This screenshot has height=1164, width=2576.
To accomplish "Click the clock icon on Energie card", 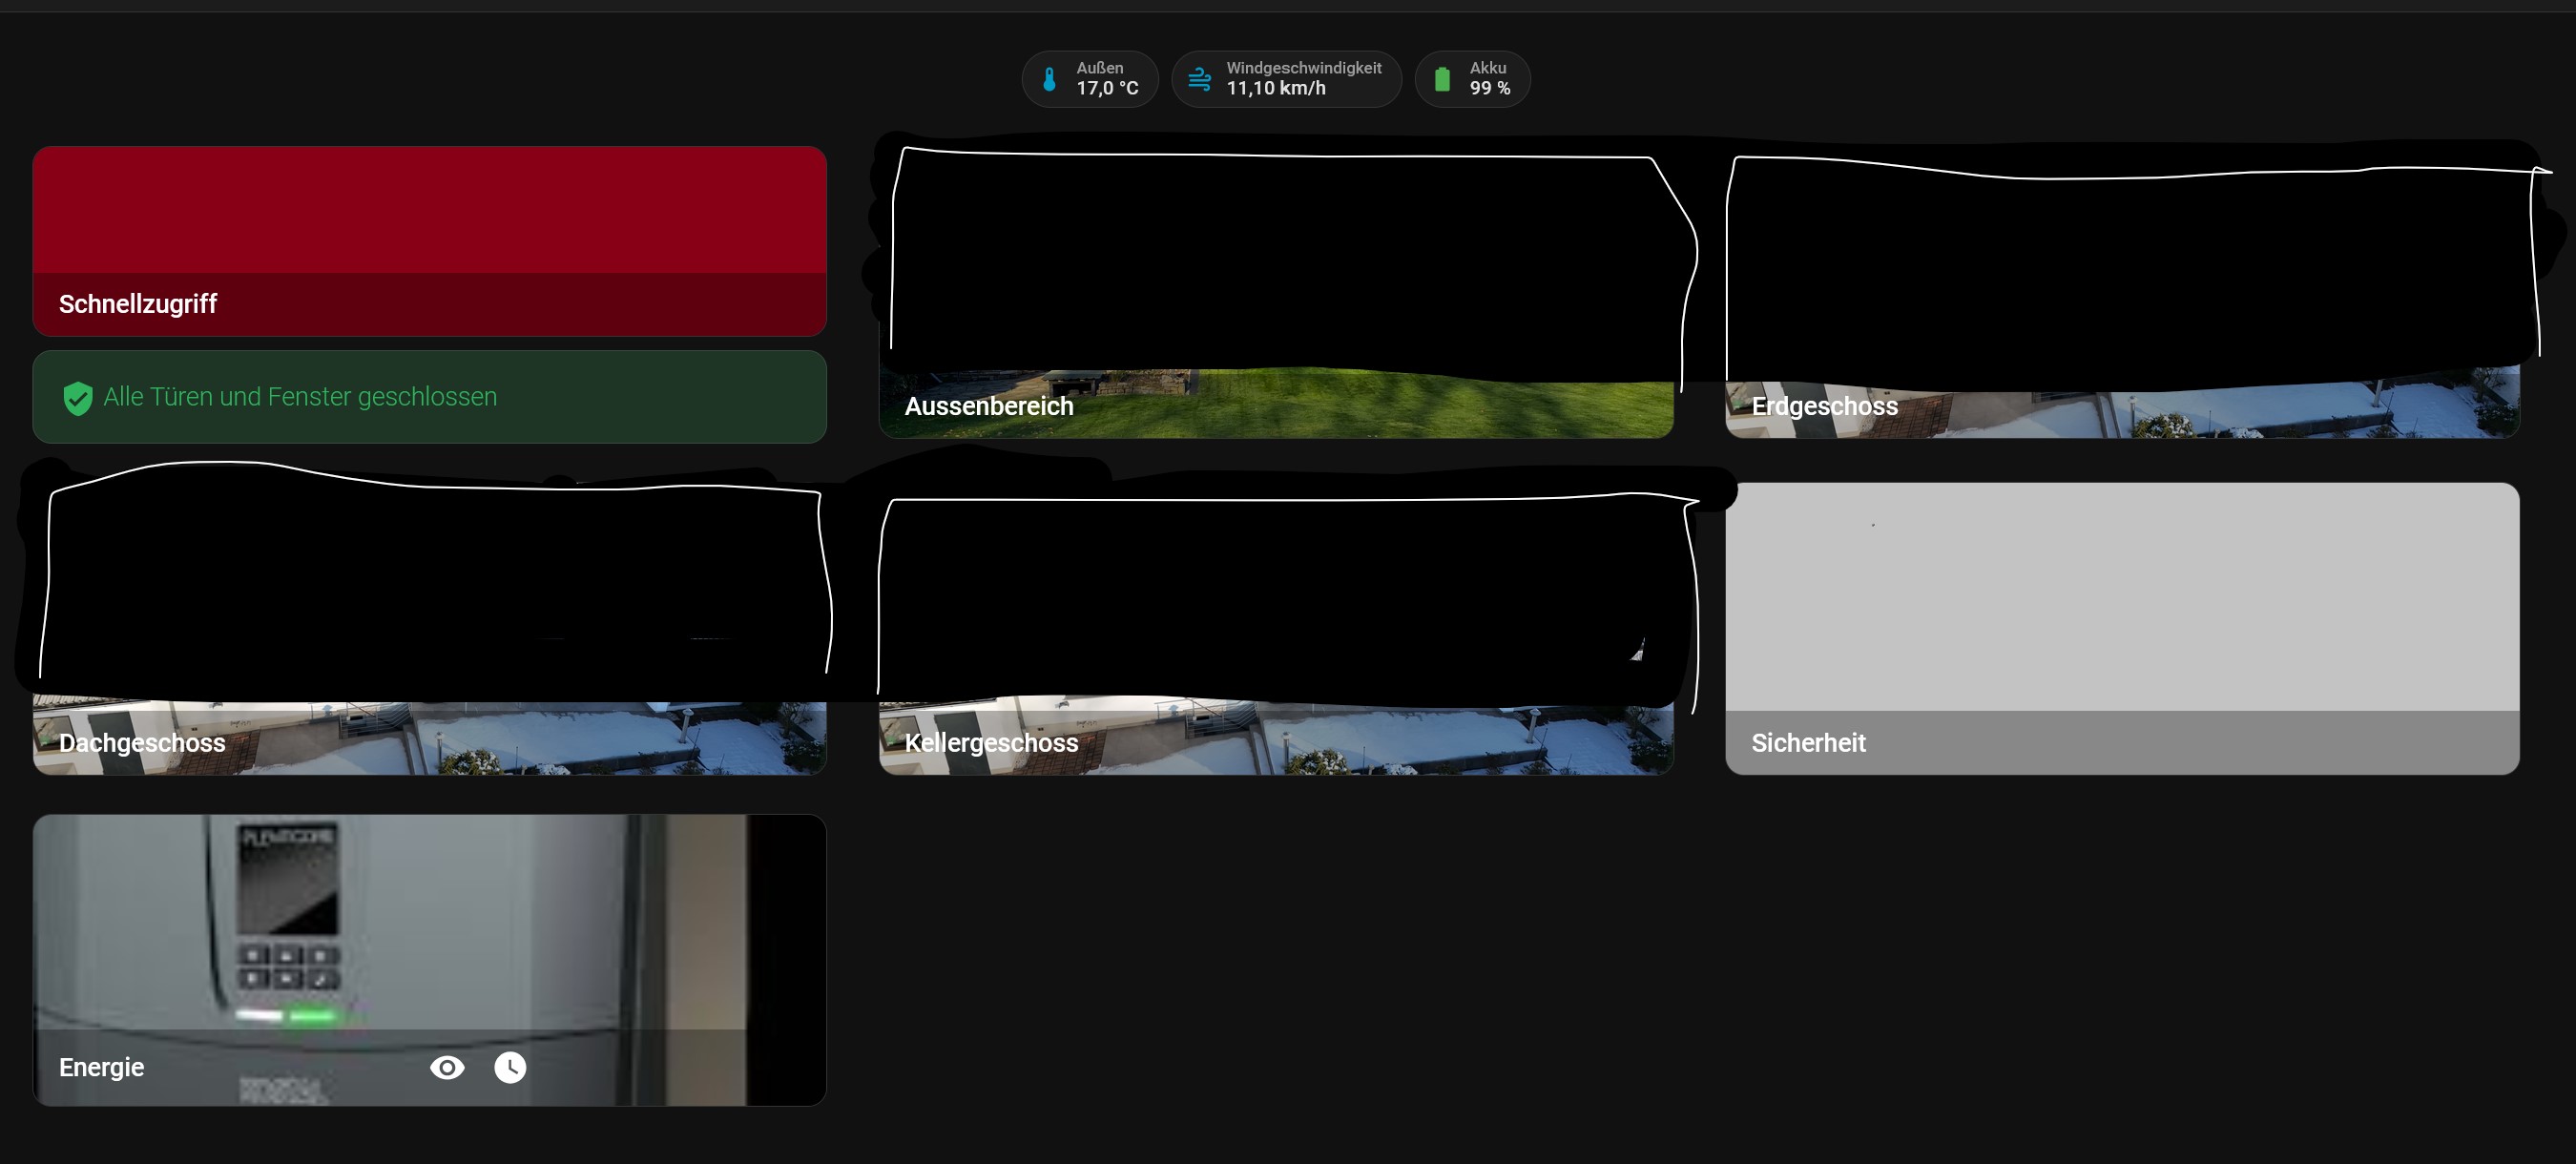I will tap(510, 1067).
